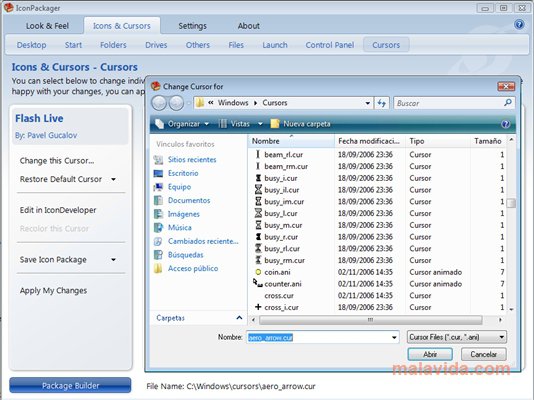Select the Escritorio icon in favorites

[x=158, y=173]
